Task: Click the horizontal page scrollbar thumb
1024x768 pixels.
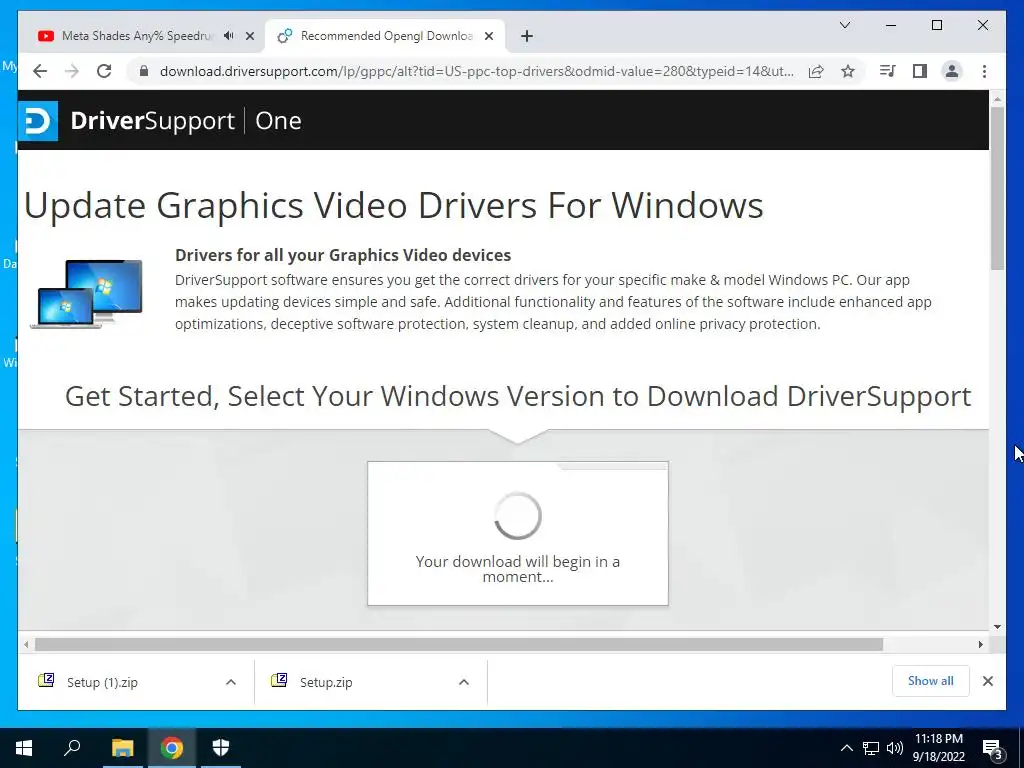Action: tap(459, 645)
